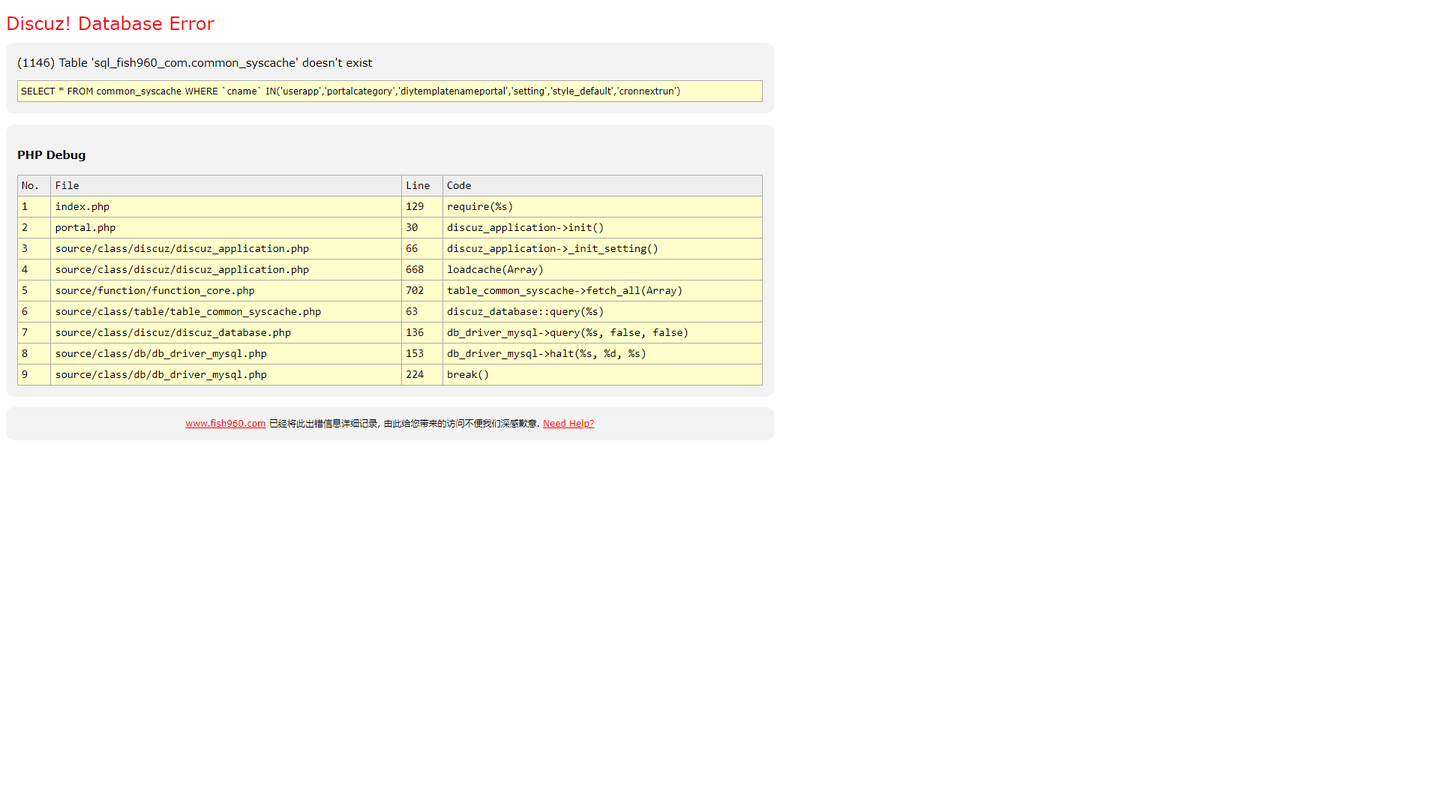Viewport: 1440px width, 810px height.
Task: Click the Line column header
Action: 422,186
